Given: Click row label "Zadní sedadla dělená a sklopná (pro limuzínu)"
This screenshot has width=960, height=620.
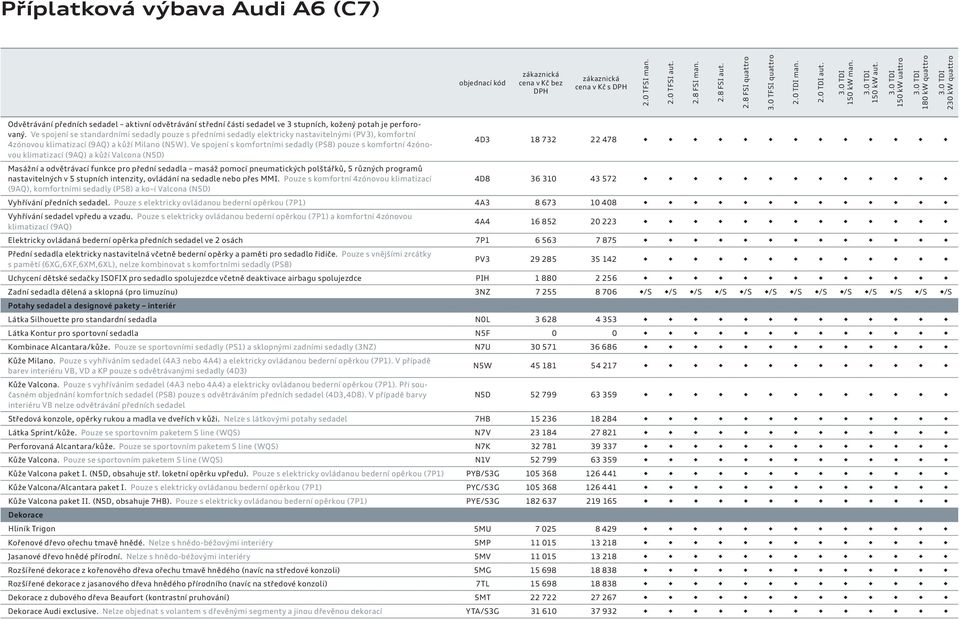Looking at the screenshot, I should point(93,292).
